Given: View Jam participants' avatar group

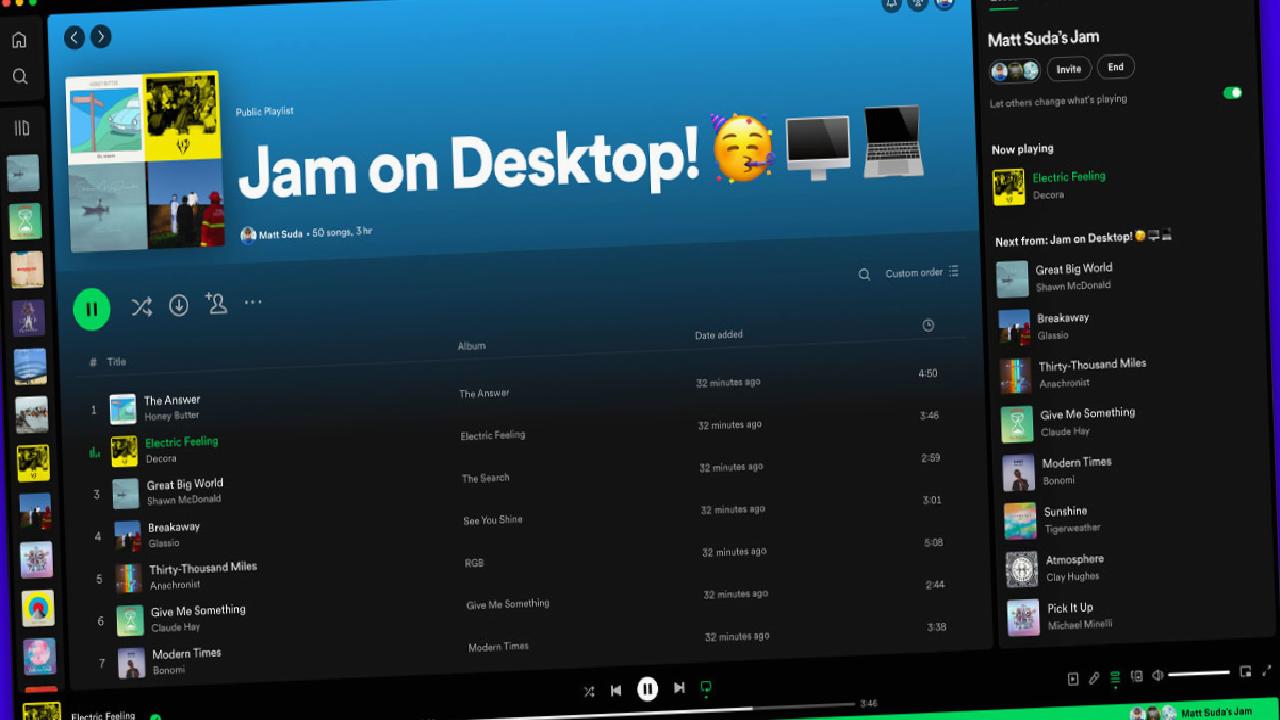Looking at the screenshot, I should click(1015, 71).
